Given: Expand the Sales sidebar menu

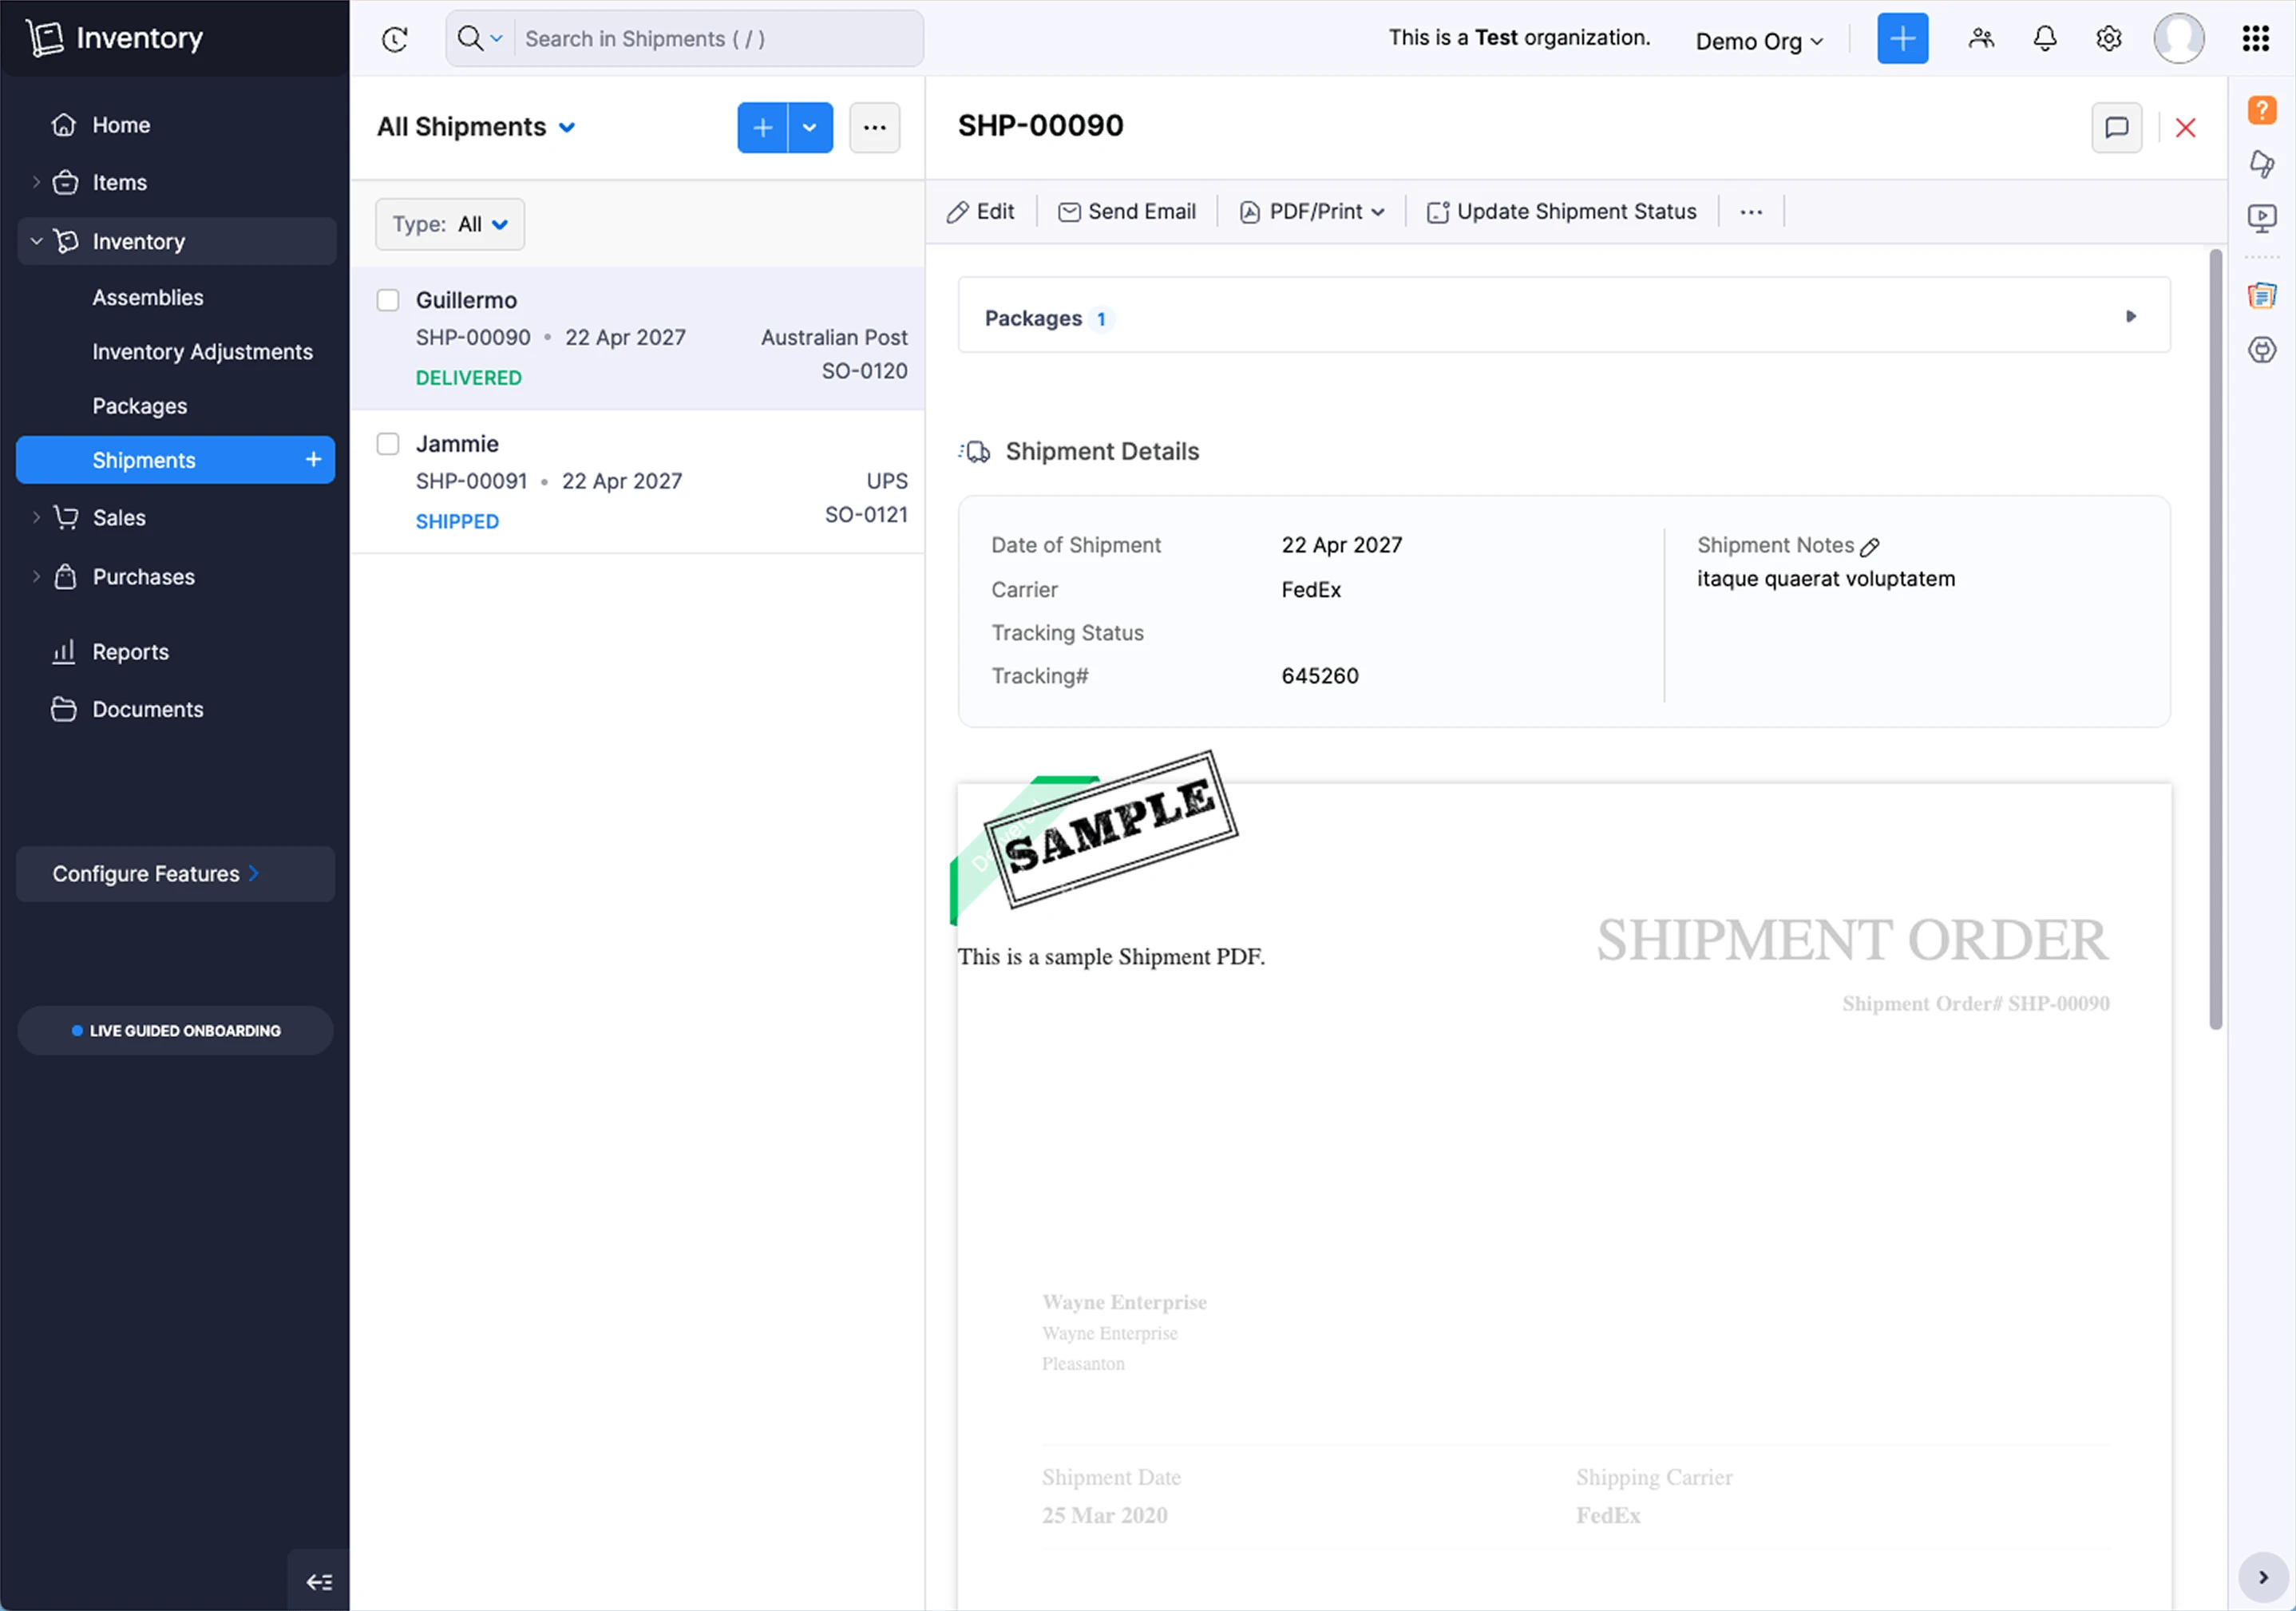Looking at the screenshot, I should pyautogui.click(x=36, y=517).
